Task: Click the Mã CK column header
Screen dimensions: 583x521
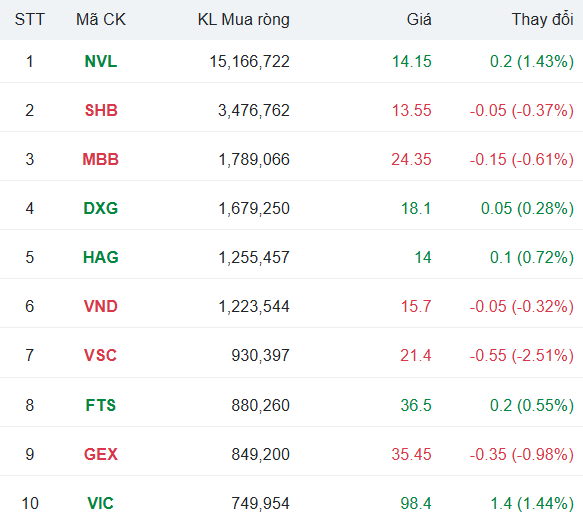Action: [x=101, y=19]
